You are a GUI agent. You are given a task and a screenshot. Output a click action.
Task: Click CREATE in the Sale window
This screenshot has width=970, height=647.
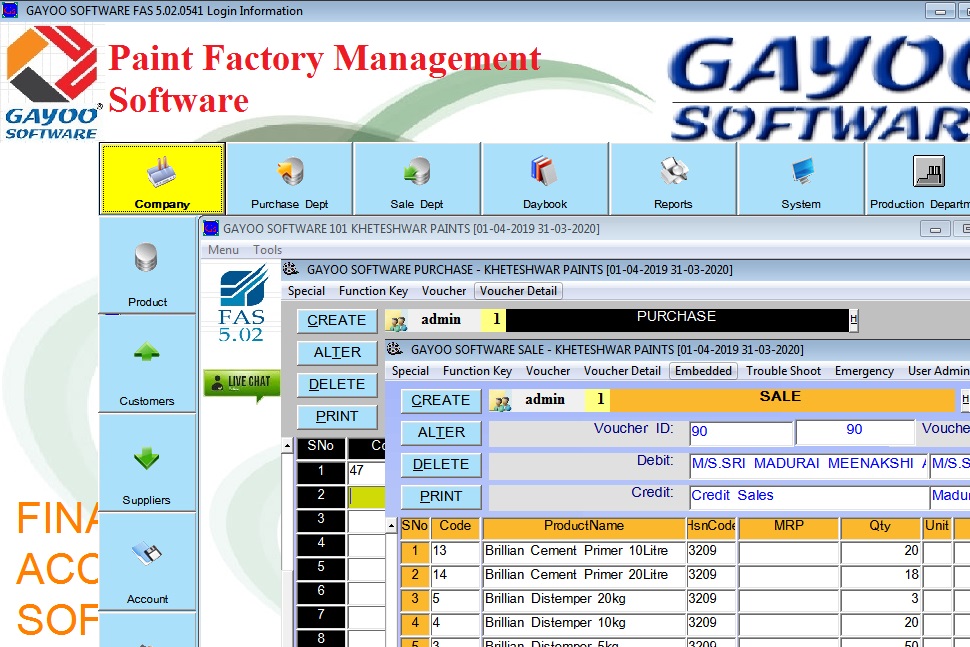(x=441, y=401)
